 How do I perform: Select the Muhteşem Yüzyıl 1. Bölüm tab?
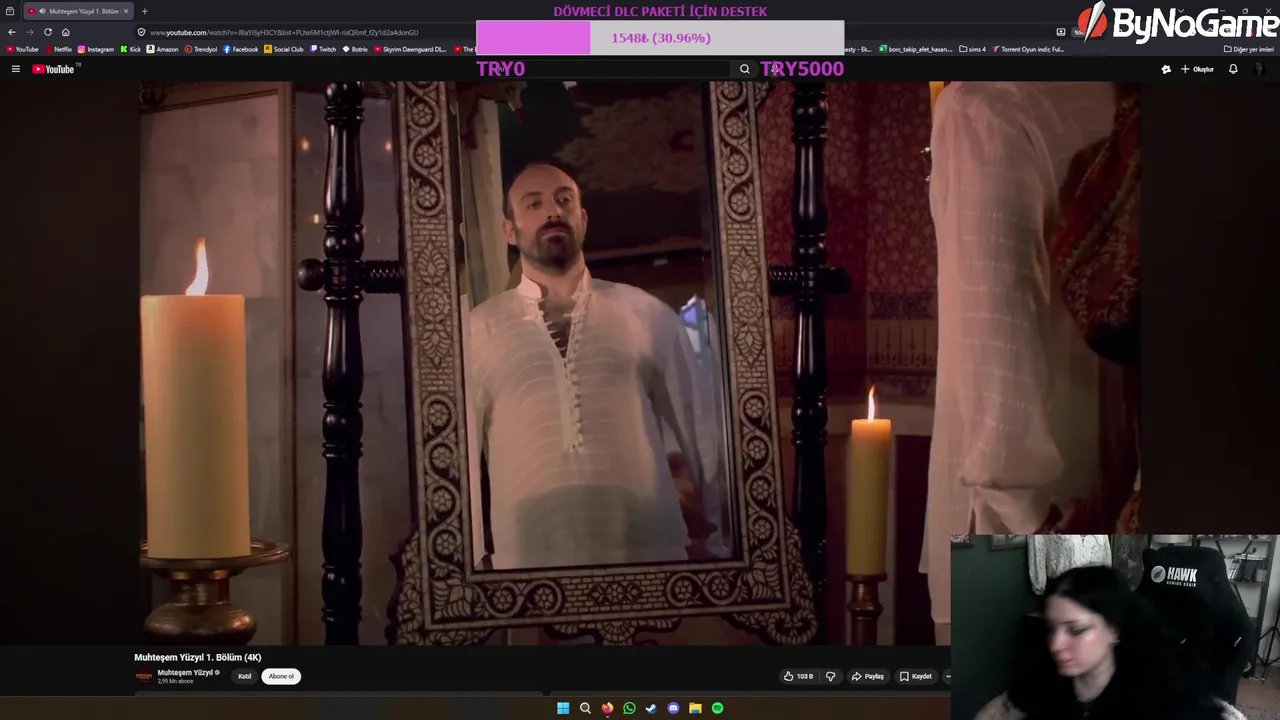pyautogui.click(x=78, y=11)
